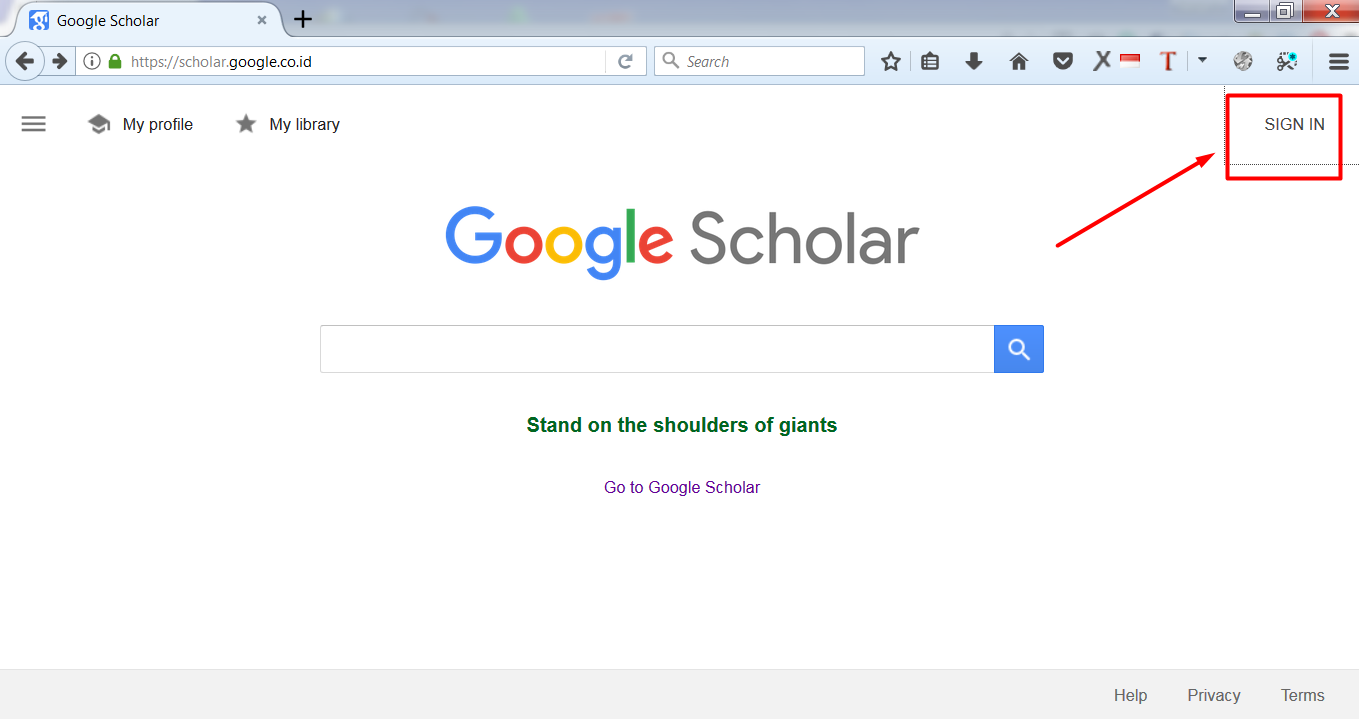Bookmark this page with the star icon
Viewport: 1359px width, 719px height.
890,62
